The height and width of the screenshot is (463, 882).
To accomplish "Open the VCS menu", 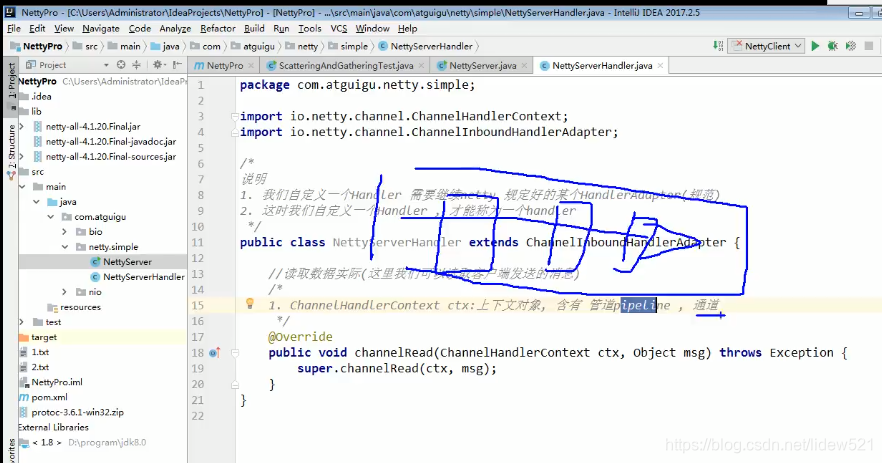I will [339, 29].
